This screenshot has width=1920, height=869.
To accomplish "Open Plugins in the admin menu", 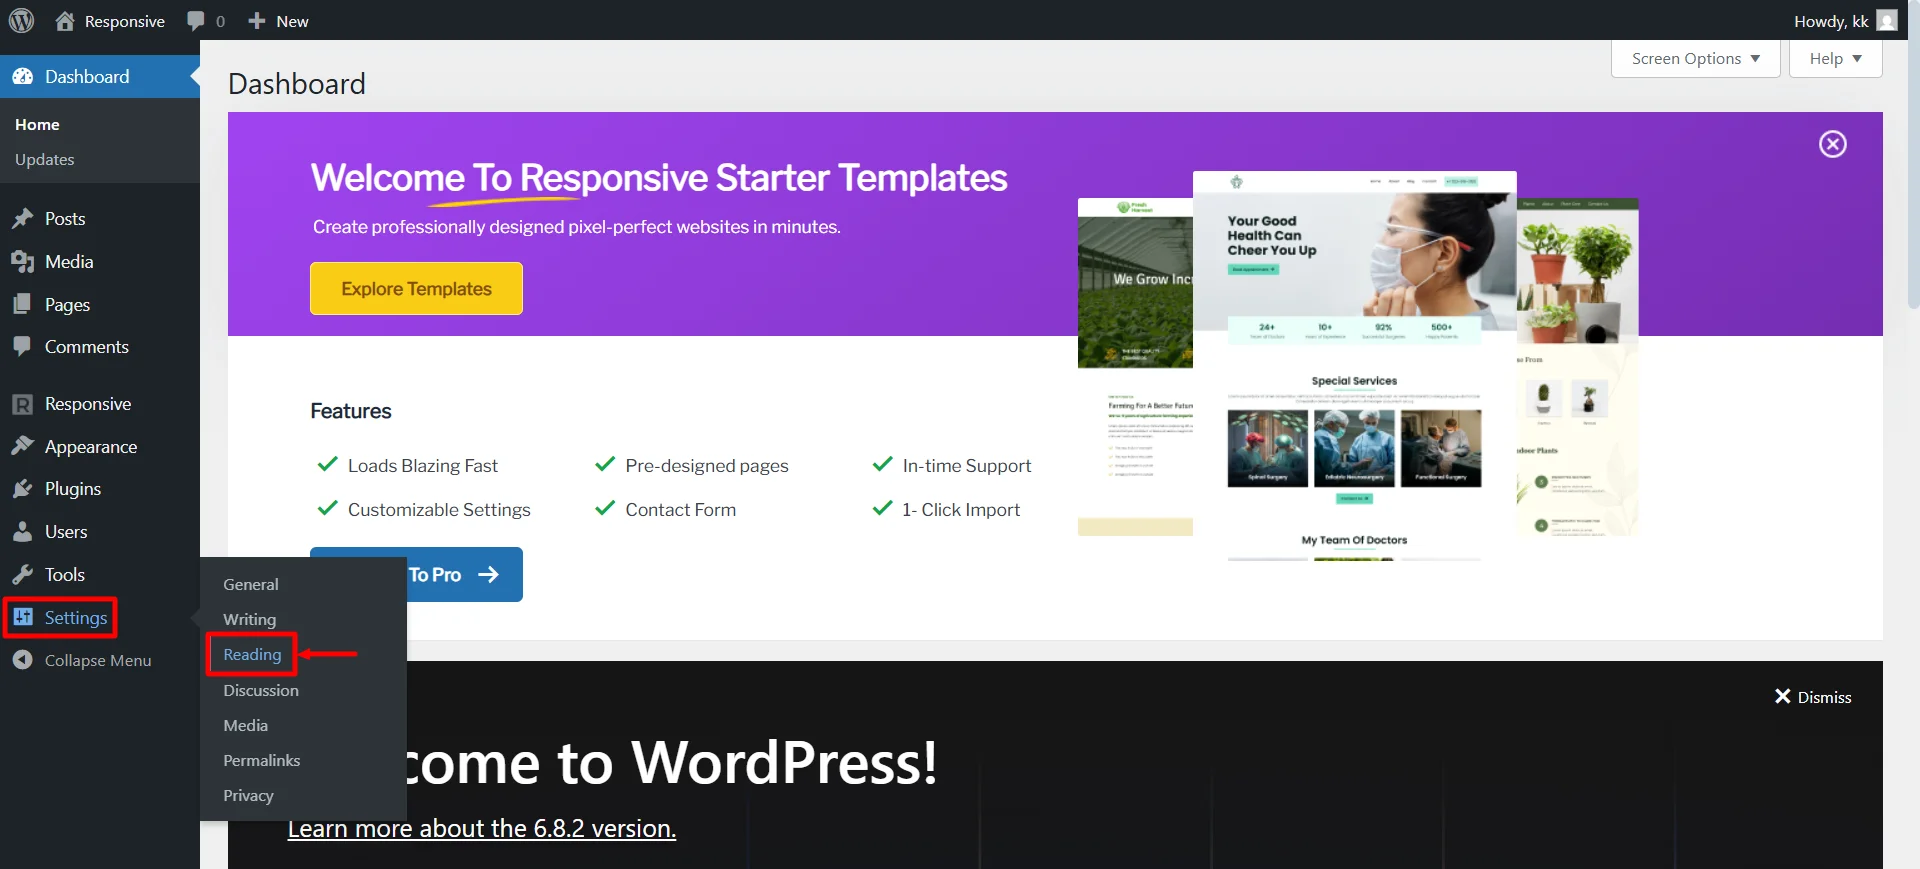I will pyautogui.click(x=73, y=489).
